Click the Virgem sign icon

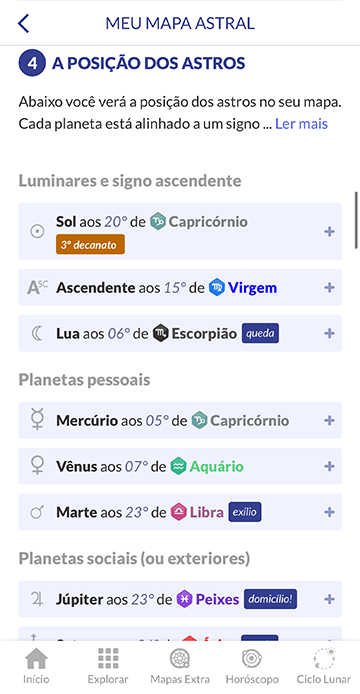pyautogui.click(x=217, y=288)
